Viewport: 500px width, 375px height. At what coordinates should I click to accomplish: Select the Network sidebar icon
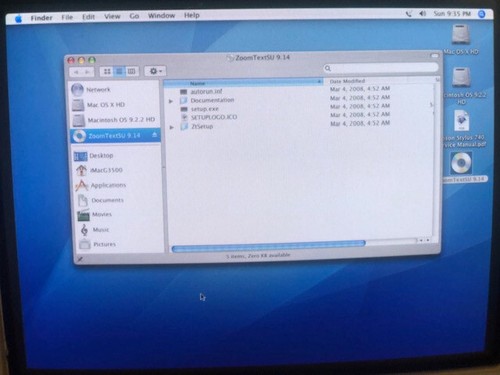pos(77,90)
